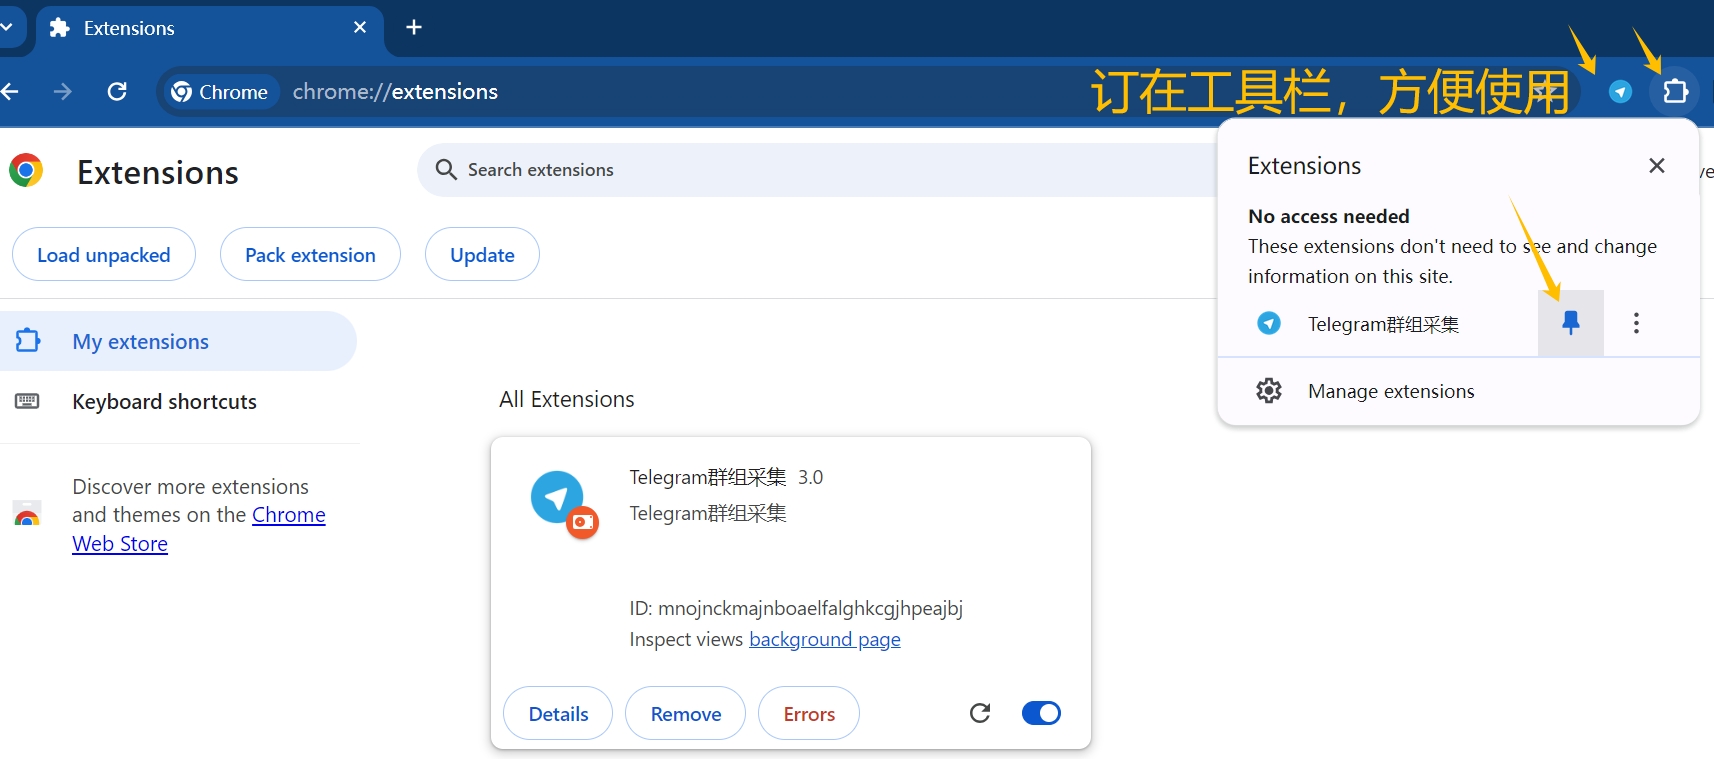Click the Extensions puzzle toolbar icon
Image resolution: width=1714 pixels, height=759 pixels.
click(1675, 92)
